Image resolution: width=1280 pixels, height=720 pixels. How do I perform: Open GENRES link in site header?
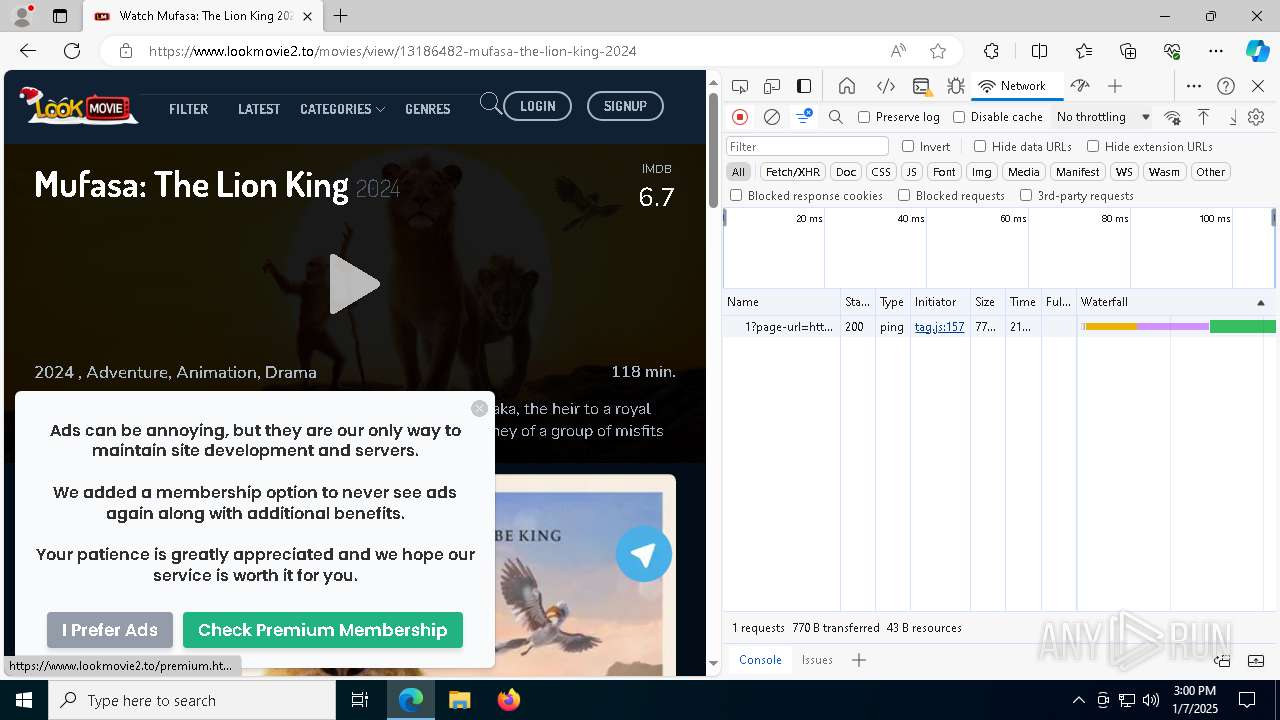tap(428, 109)
